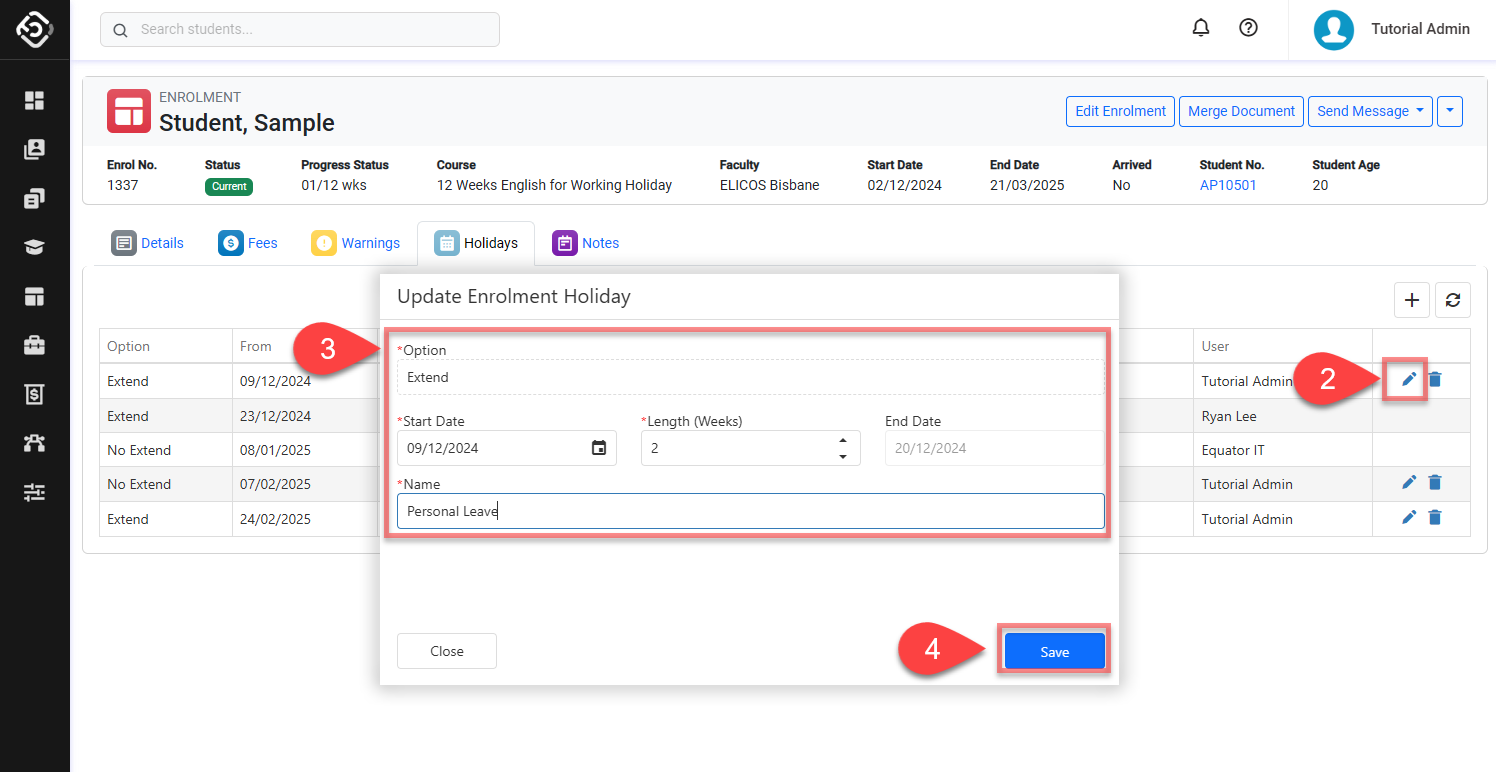Viewport: 1496px width, 772px height.
Task: Increase the Length (Weeks) value
Action: pos(843,441)
